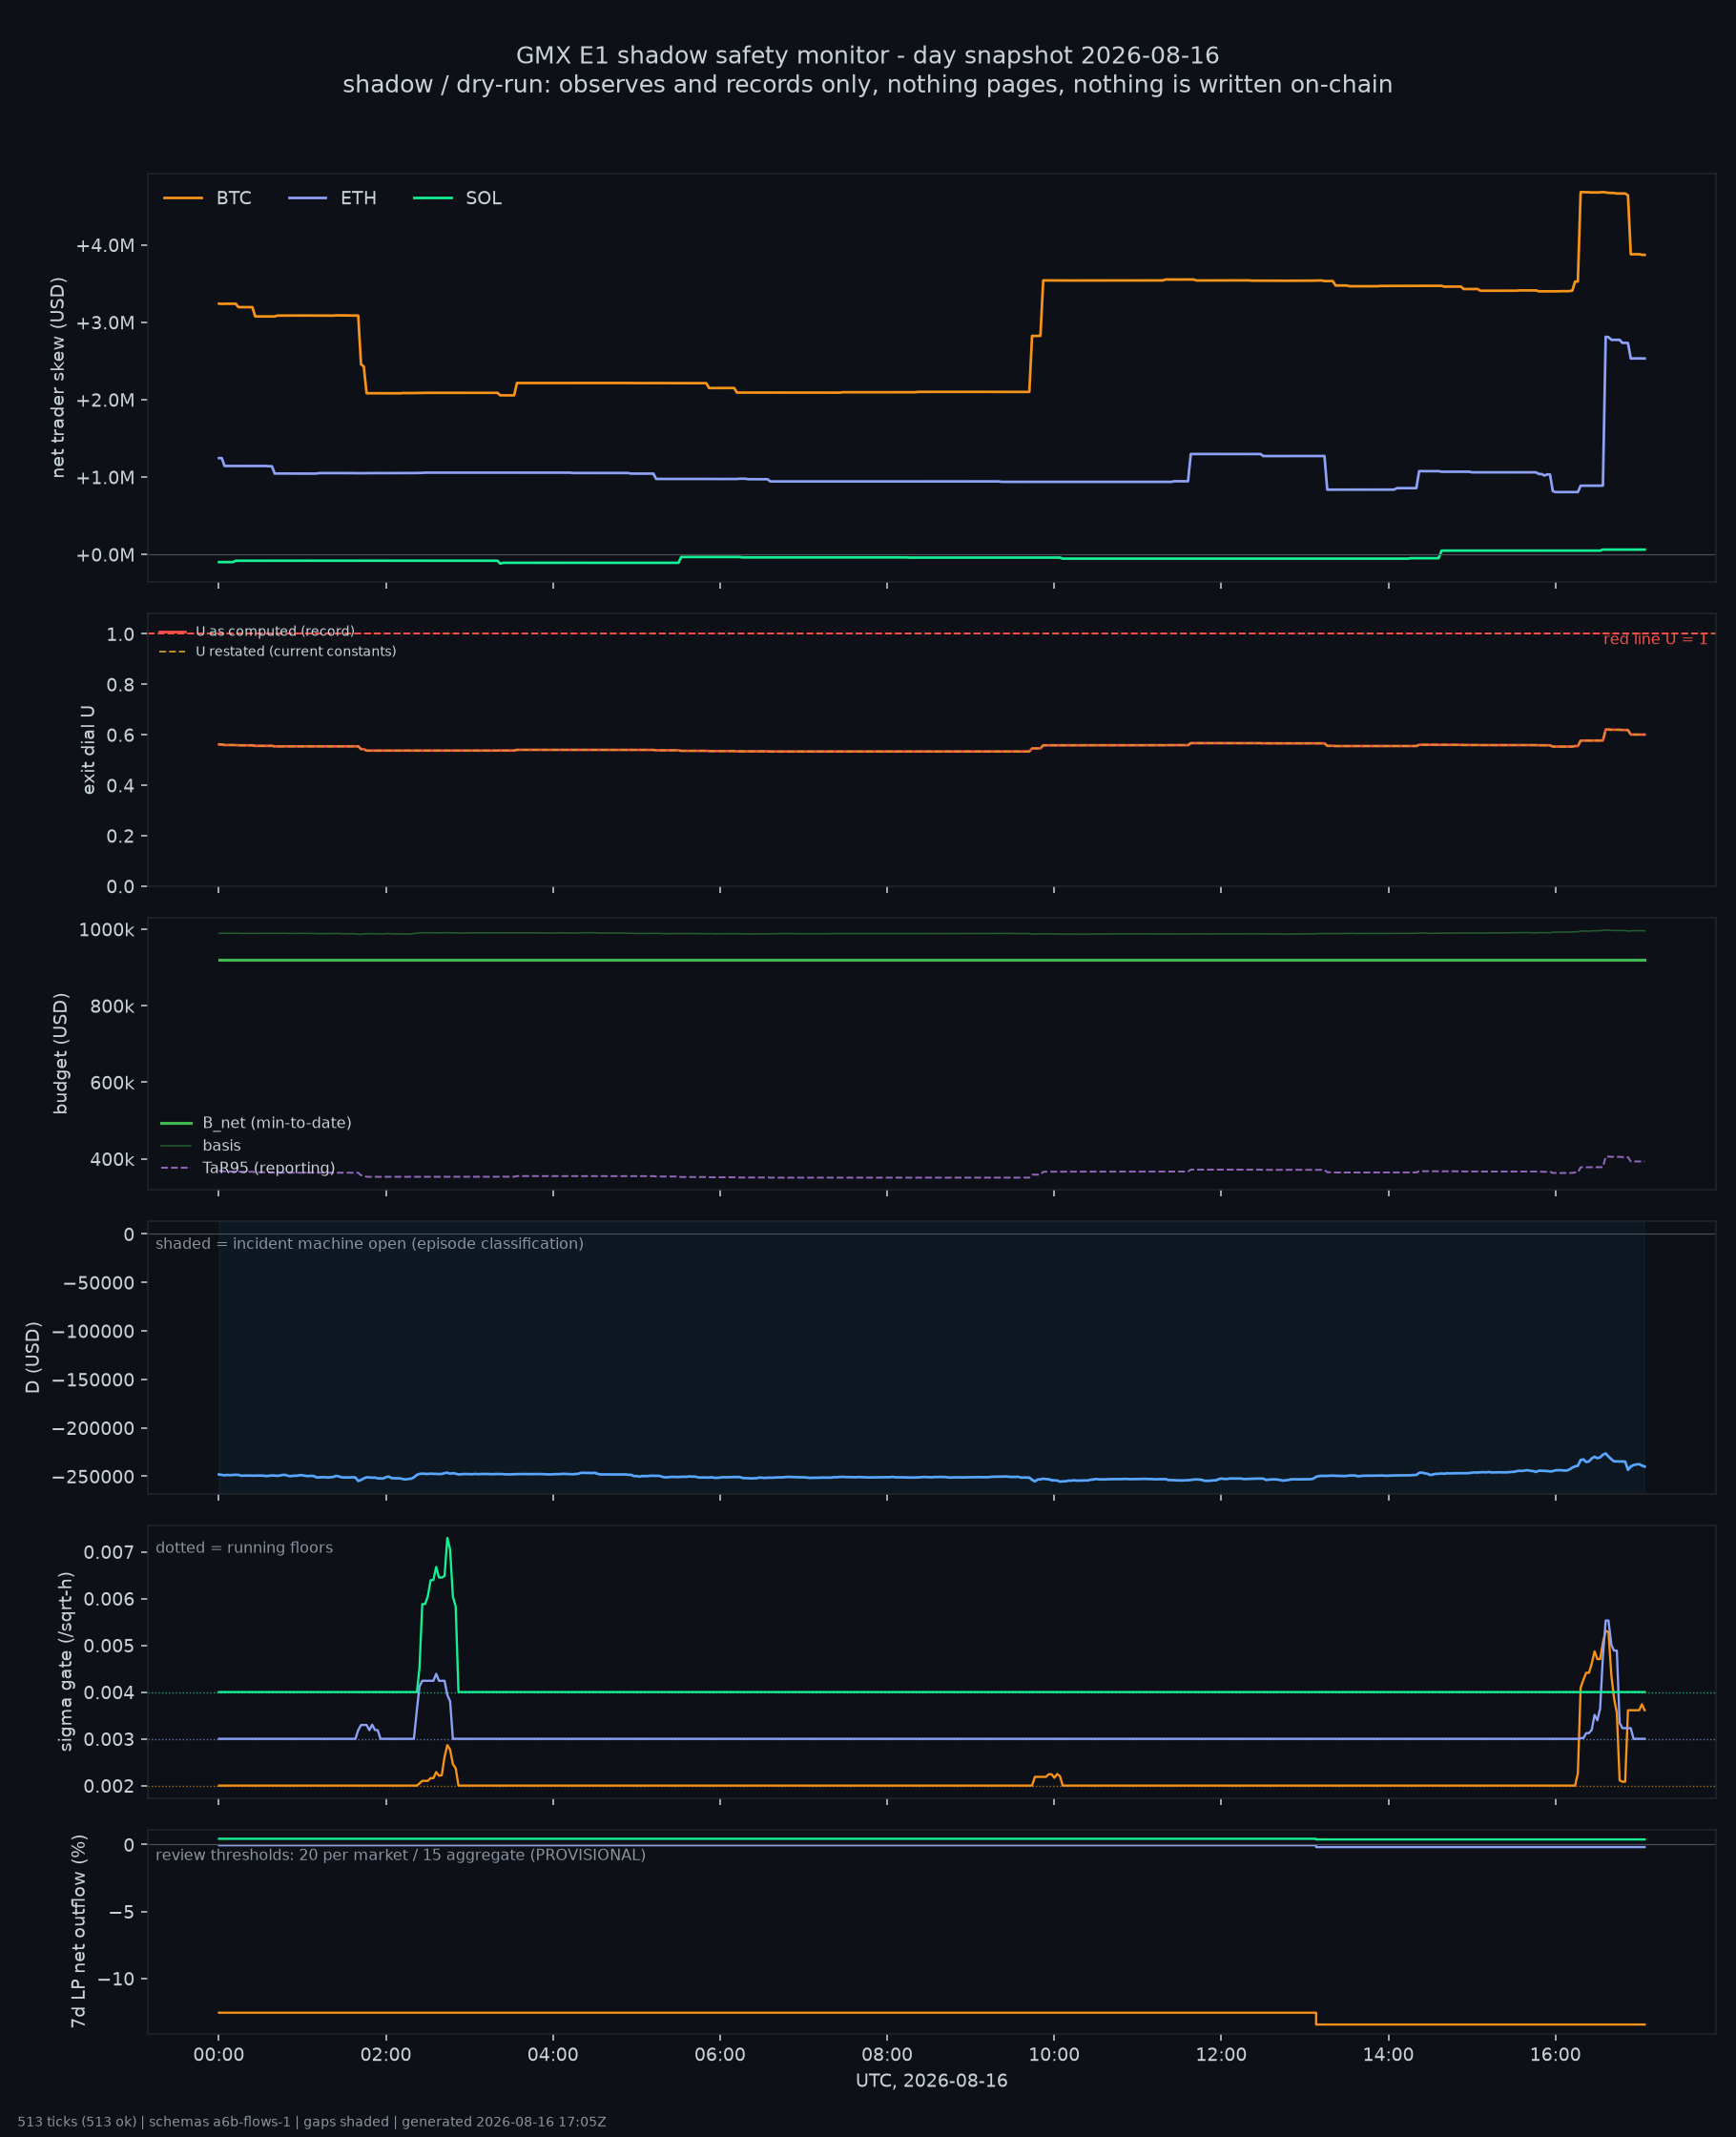This screenshot has height=2137, width=1736.
Task: Click the "7d LP net outflow (%)" axis label
Action: click(x=78, y=1932)
